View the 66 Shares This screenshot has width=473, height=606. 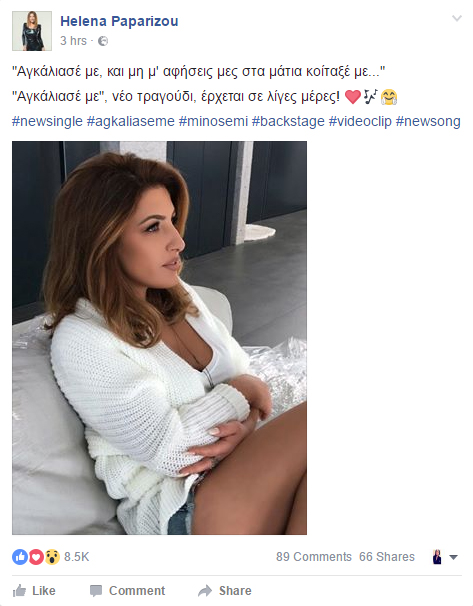tap(387, 557)
